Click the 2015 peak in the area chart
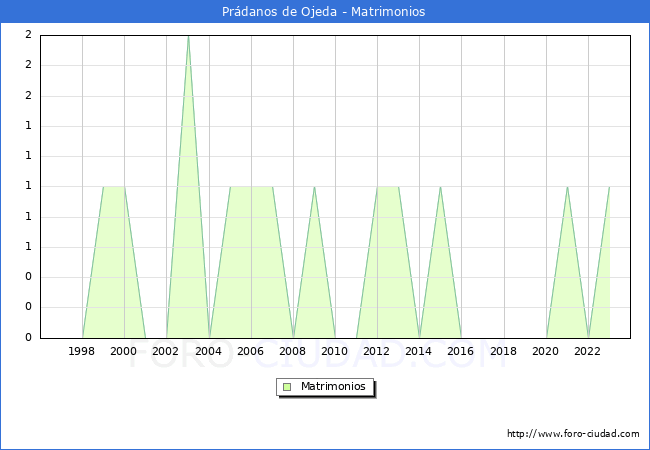The width and height of the screenshot is (650, 450). pos(440,187)
